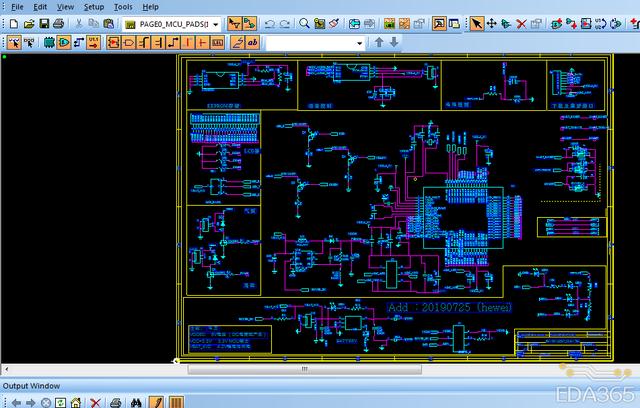Click the Add Part icon with red plus
The width and height of the screenshot is (640, 408).
point(556,24)
